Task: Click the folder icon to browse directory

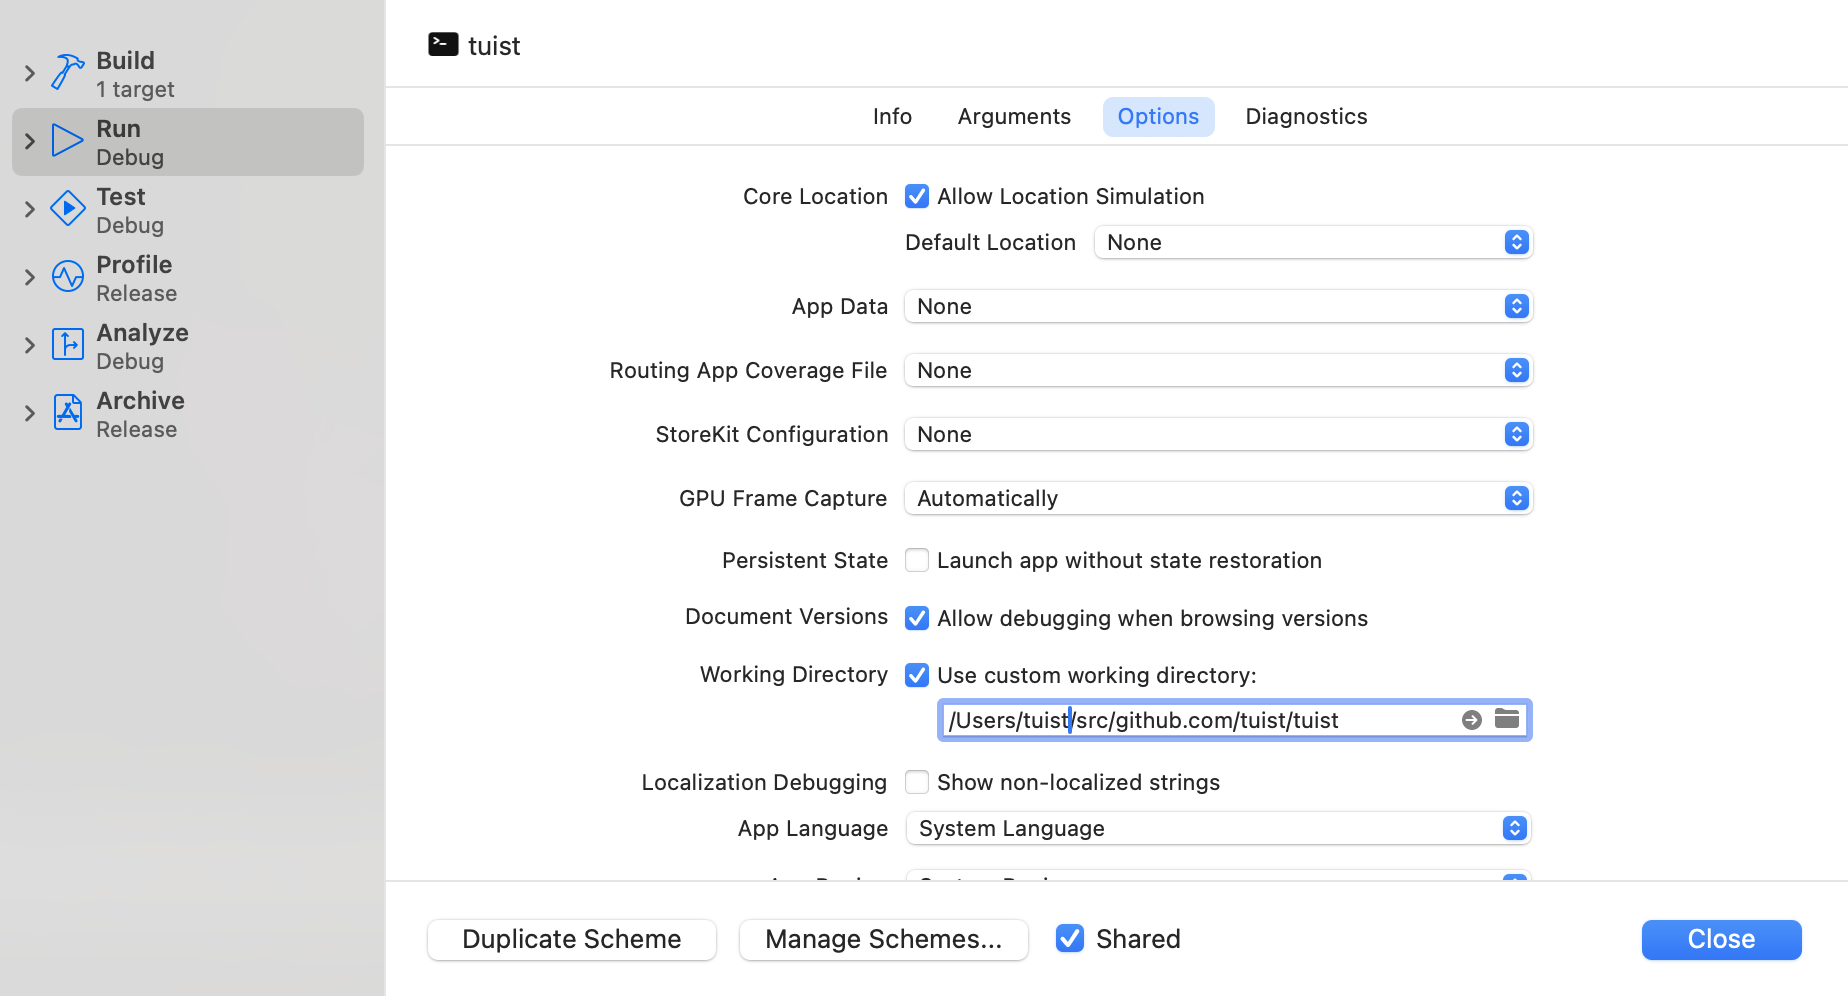Action: coord(1506,719)
